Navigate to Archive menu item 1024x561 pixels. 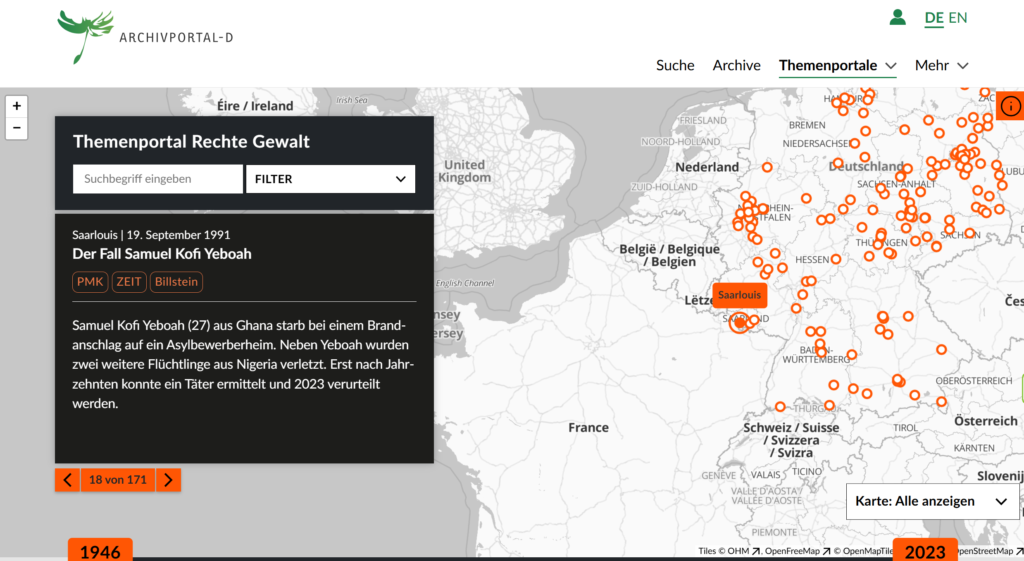(736, 65)
